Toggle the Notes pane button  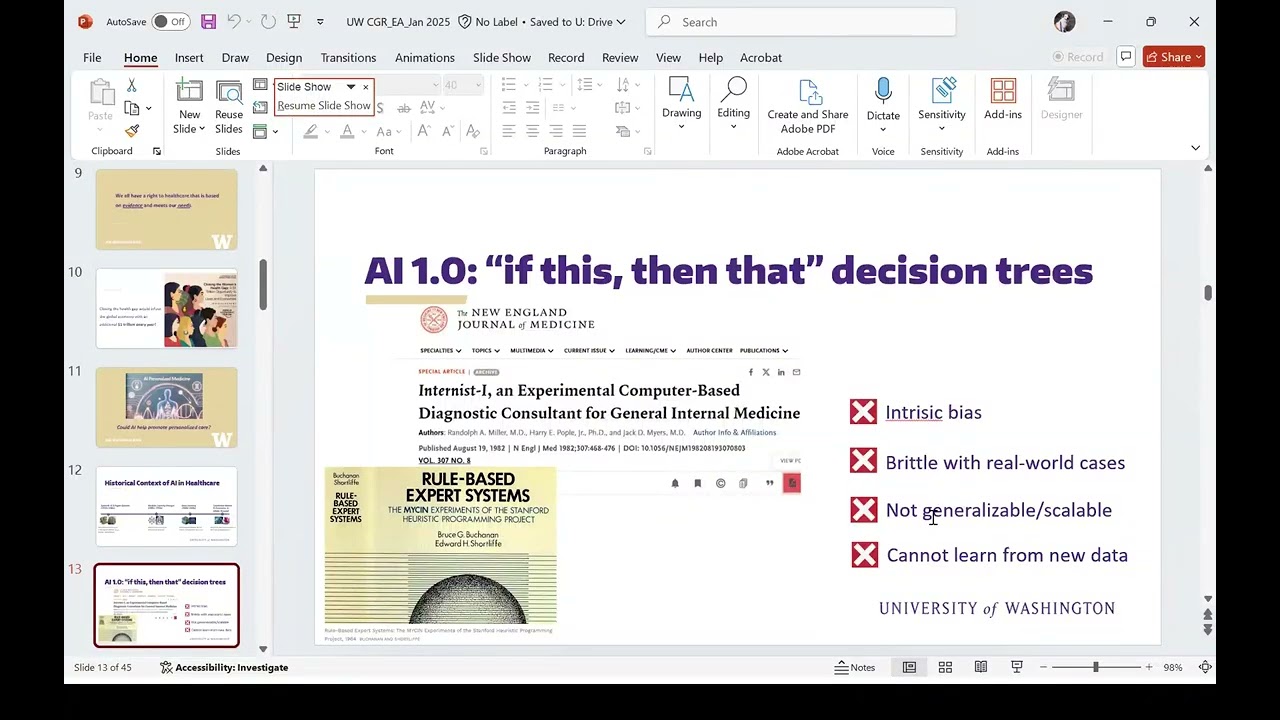pyautogui.click(x=856, y=667)
